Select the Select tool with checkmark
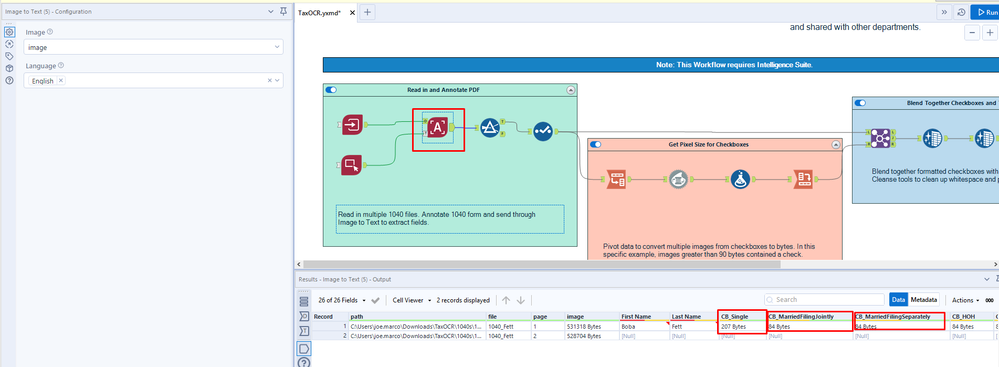 coord(542,131)
